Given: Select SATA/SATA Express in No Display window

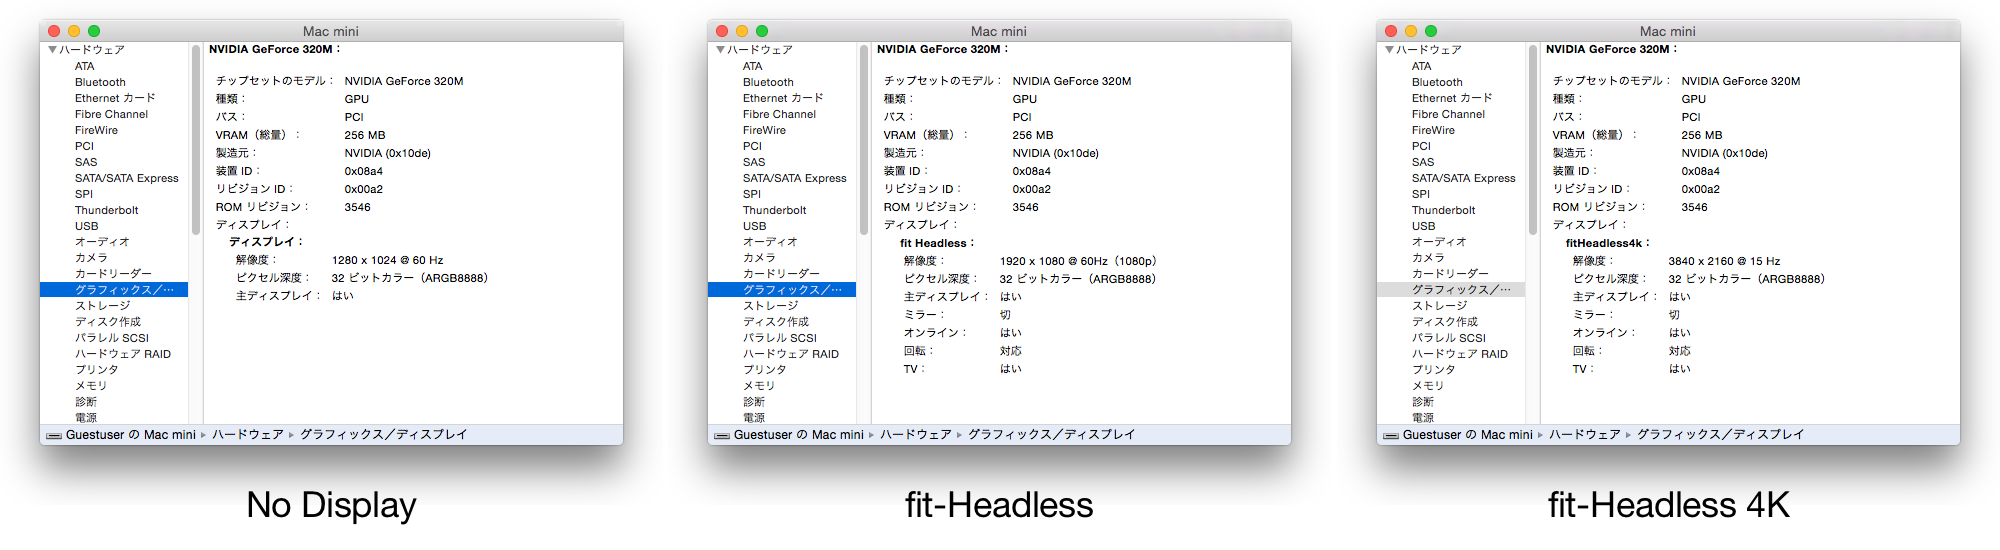Looking at the screenshot, I should click(x=126, y=178).
